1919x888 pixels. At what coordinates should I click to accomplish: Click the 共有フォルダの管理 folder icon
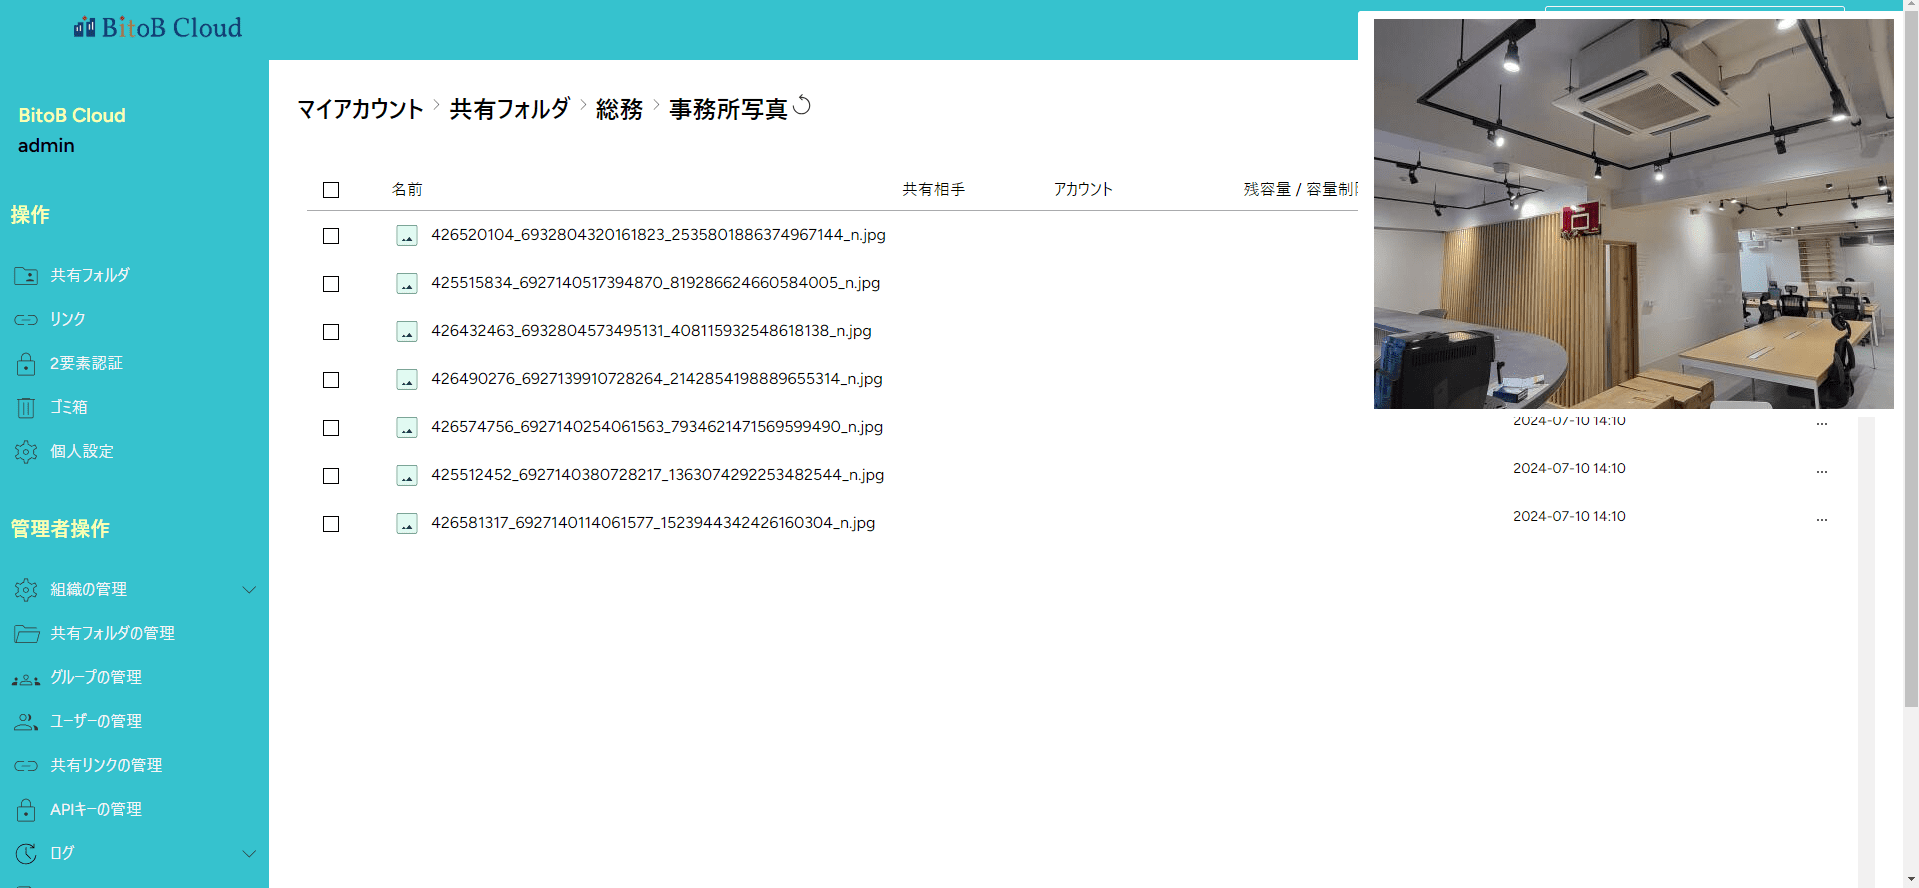(26, 633)
